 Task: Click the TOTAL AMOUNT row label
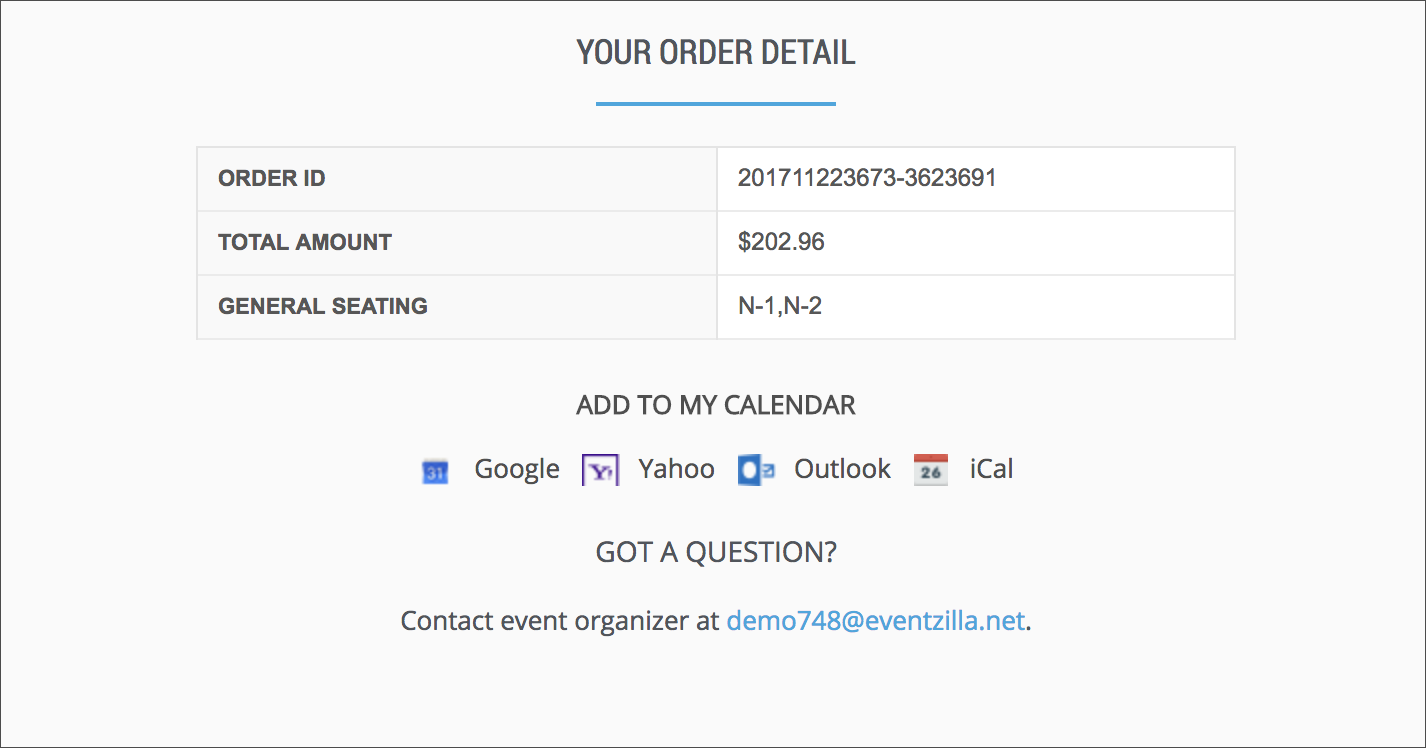304,242
